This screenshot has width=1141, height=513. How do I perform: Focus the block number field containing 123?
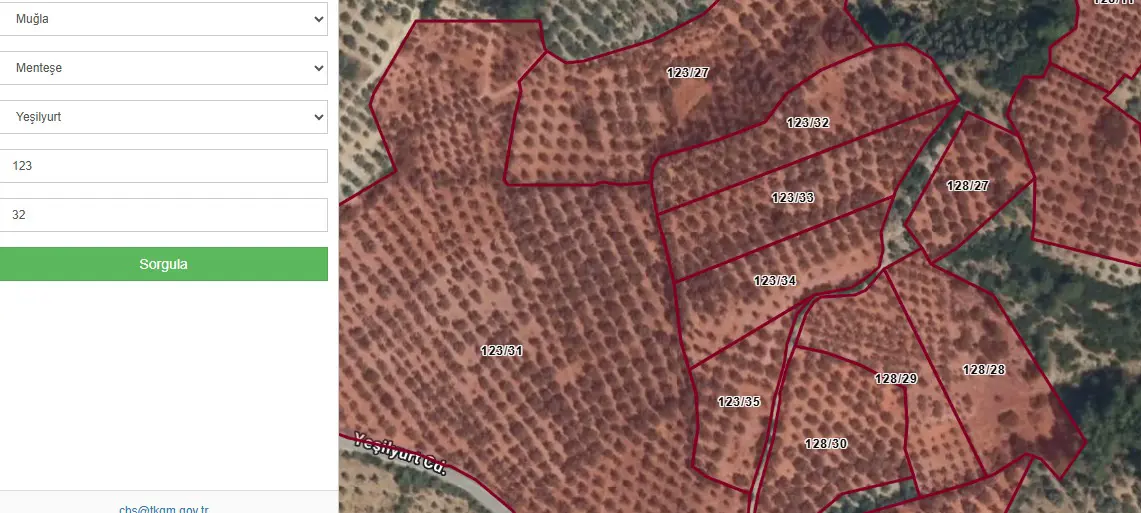164,166
